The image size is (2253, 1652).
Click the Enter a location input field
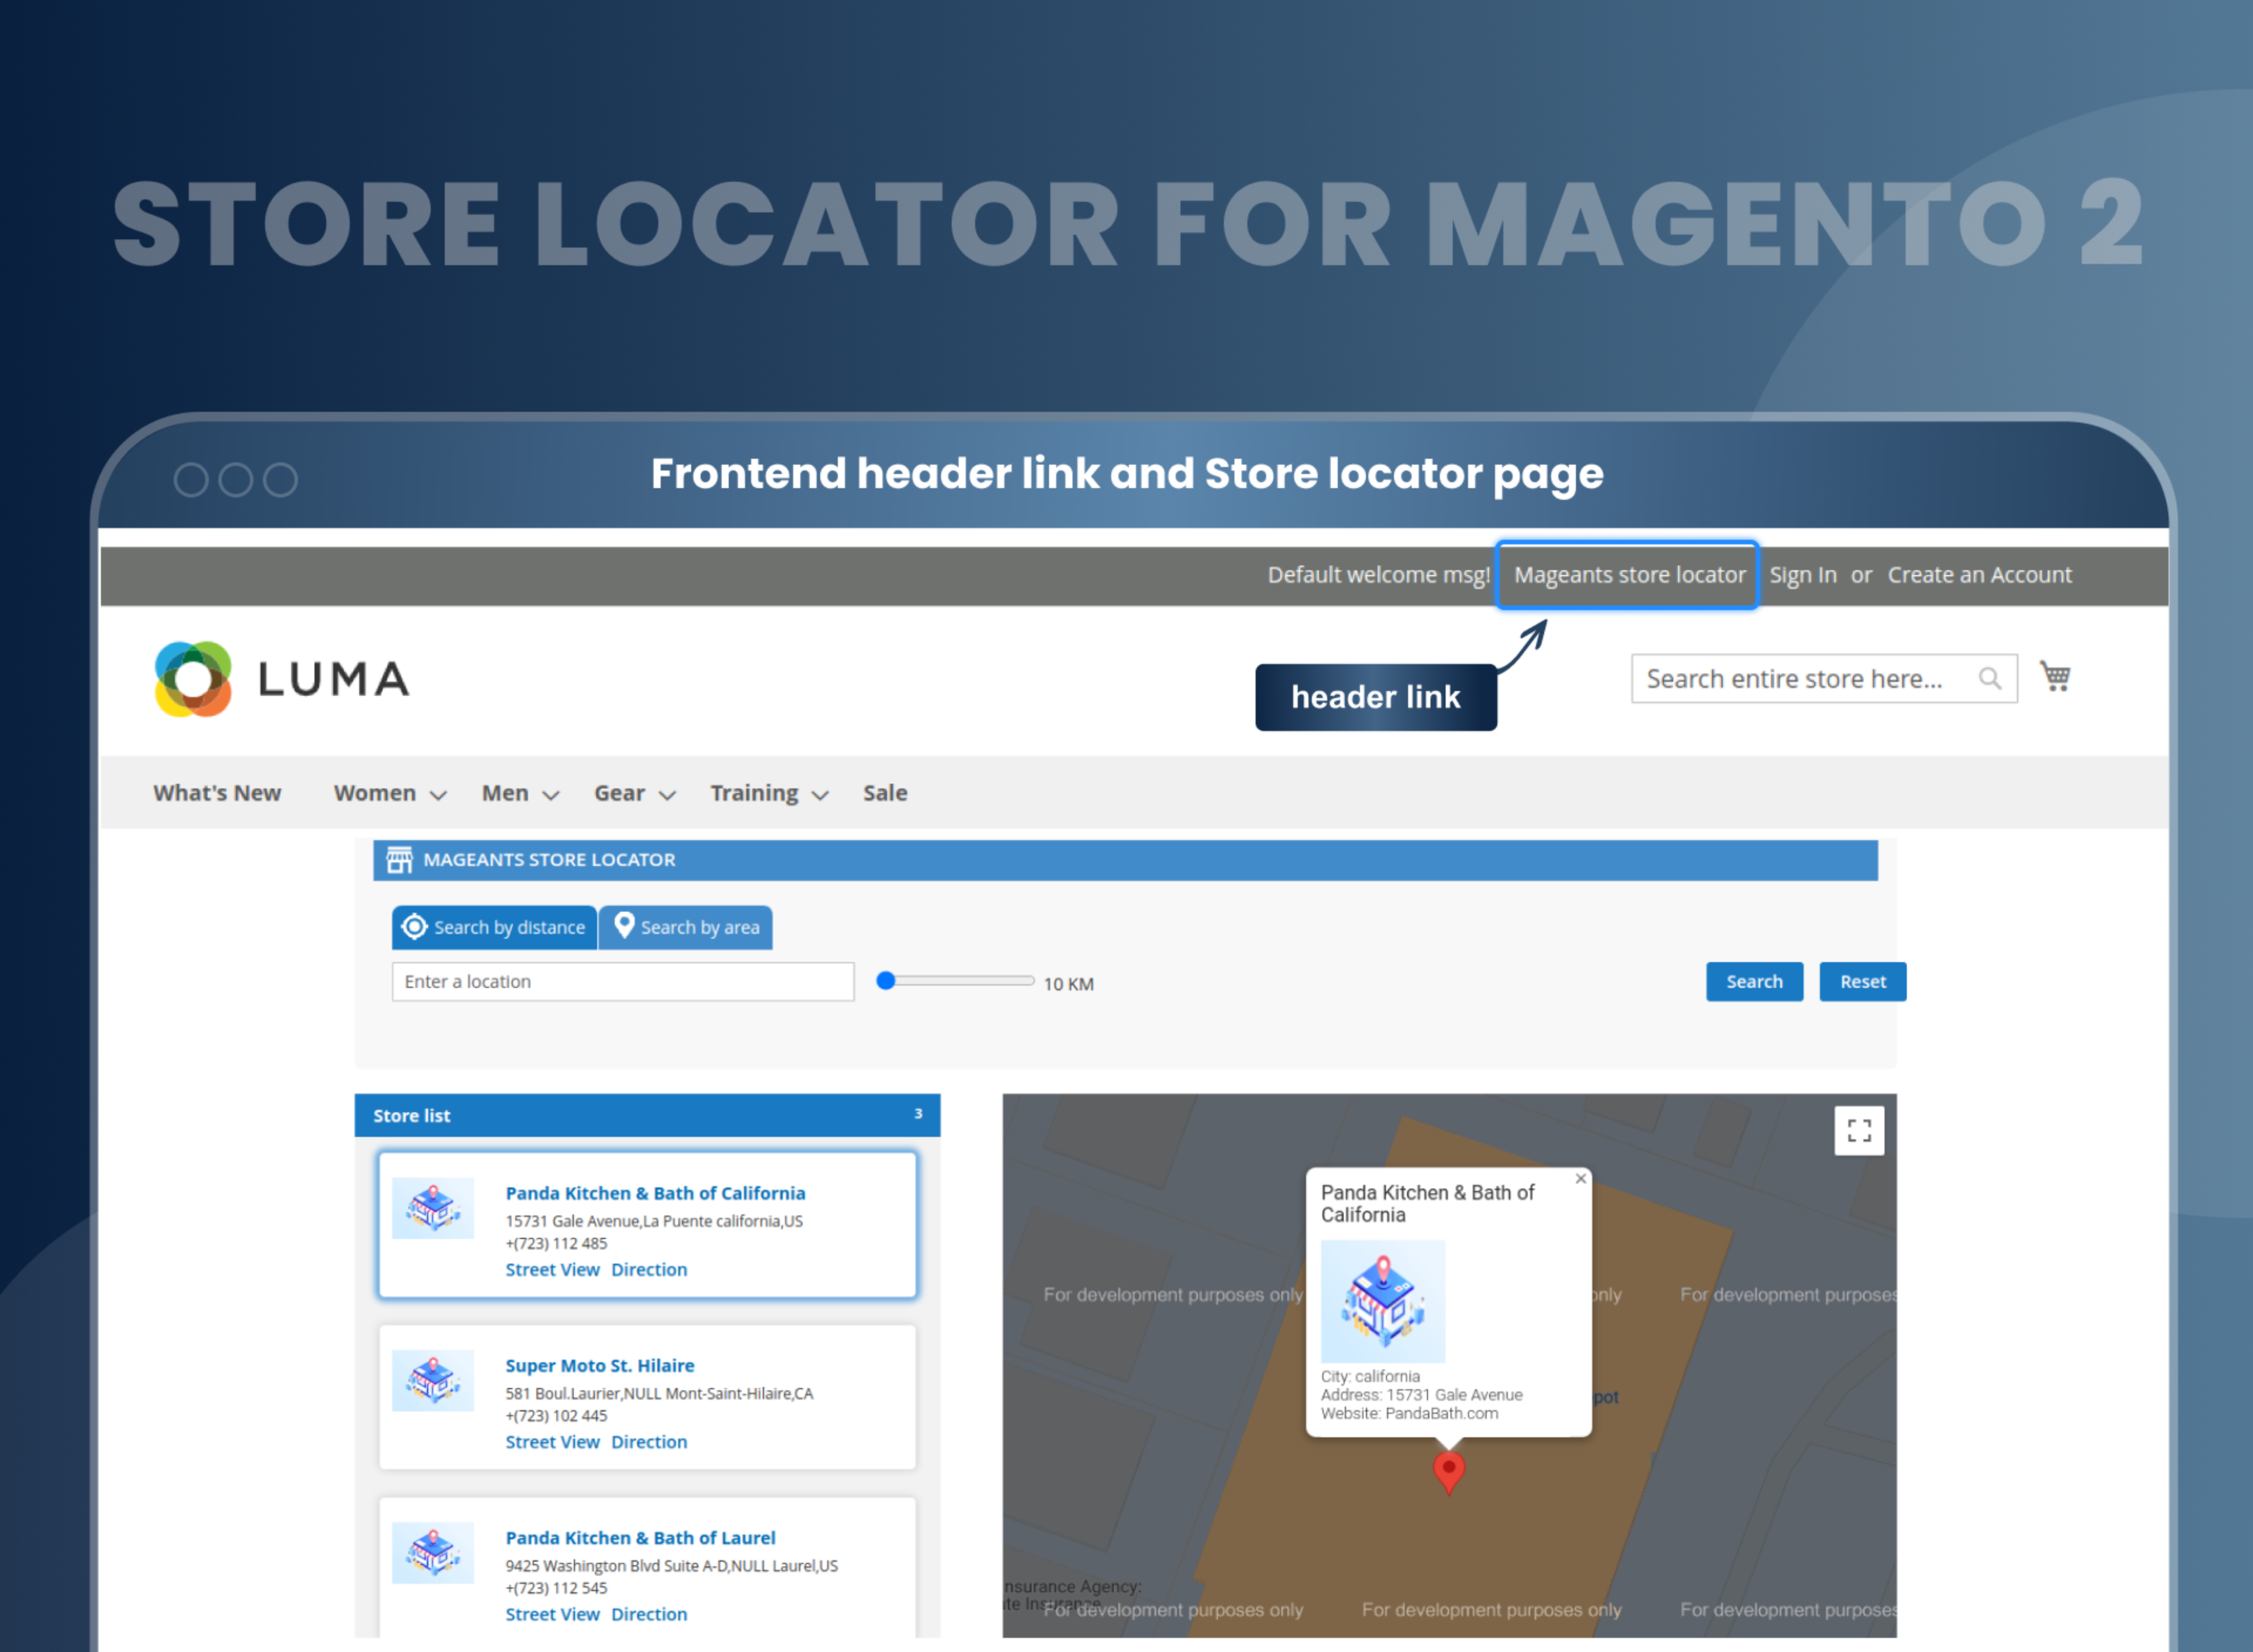click(622, 981)
